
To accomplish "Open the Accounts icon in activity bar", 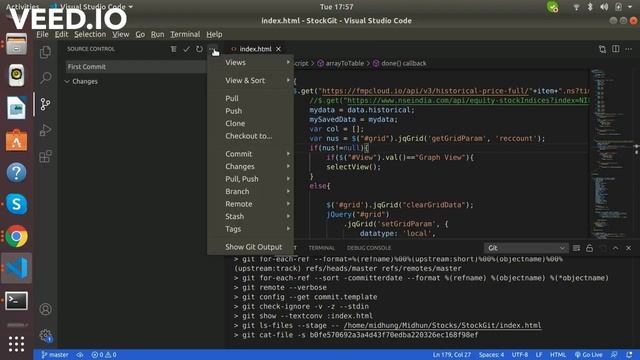I will tap(45, 309).
